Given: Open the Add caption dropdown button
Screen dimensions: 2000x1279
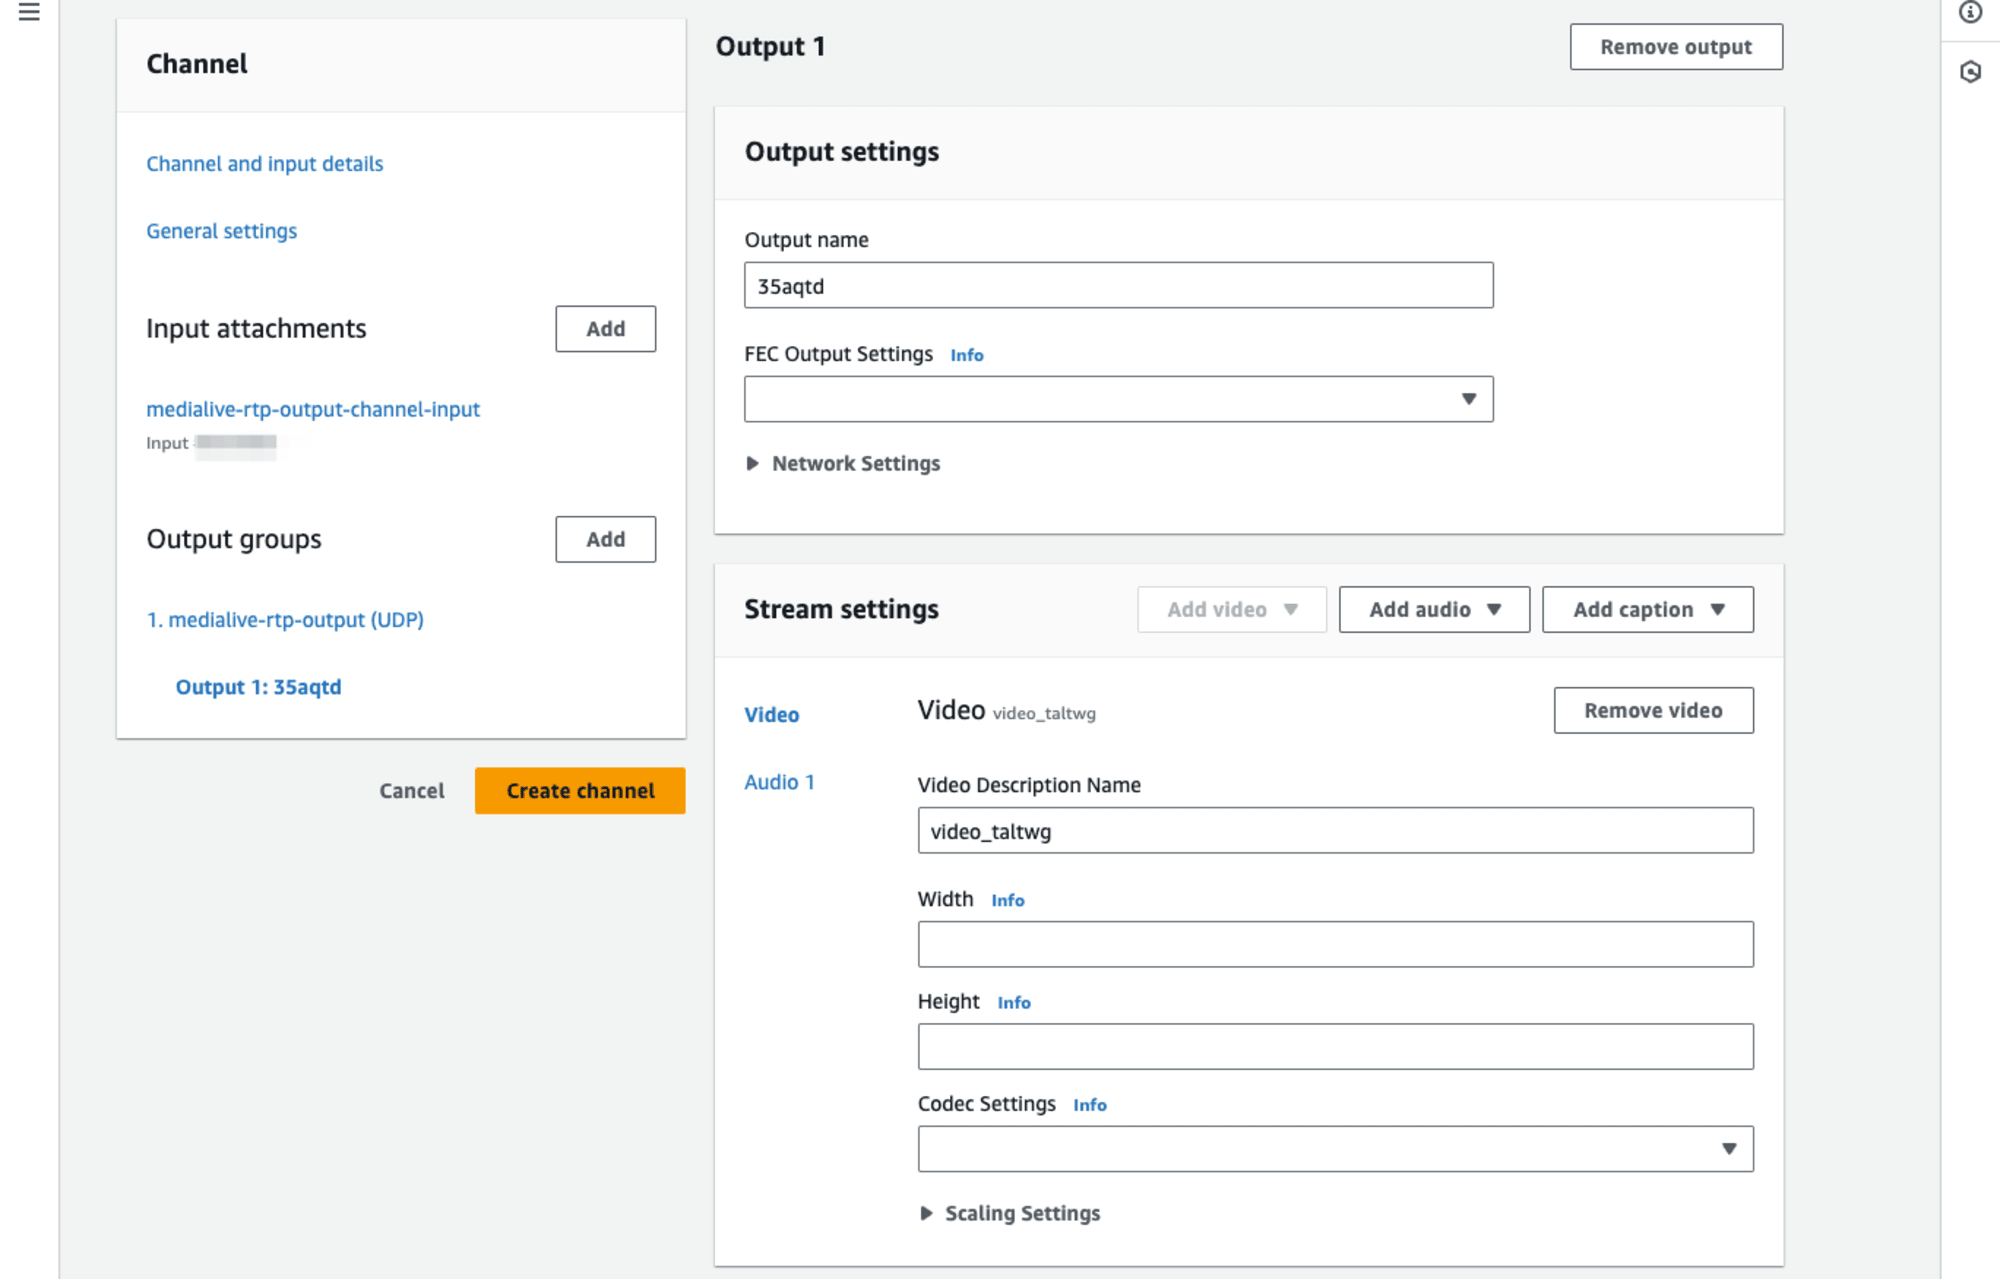Looking at the screenshot, I should click(x=1647, y=609).
